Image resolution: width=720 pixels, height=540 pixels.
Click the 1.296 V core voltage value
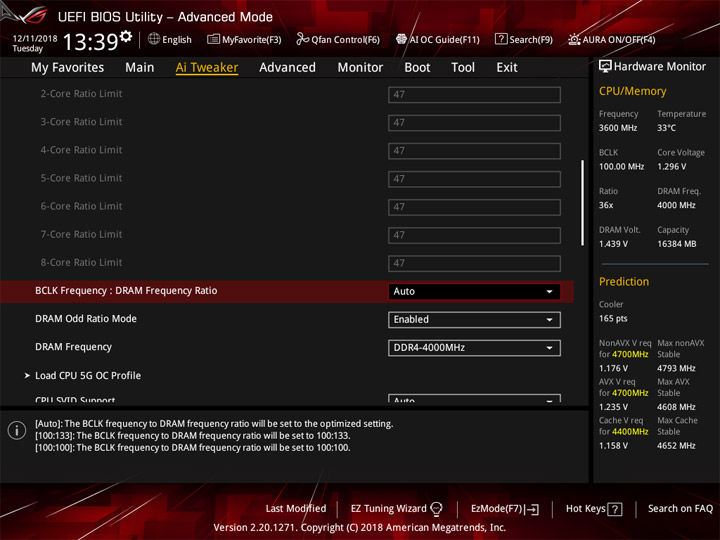(671, 167)
